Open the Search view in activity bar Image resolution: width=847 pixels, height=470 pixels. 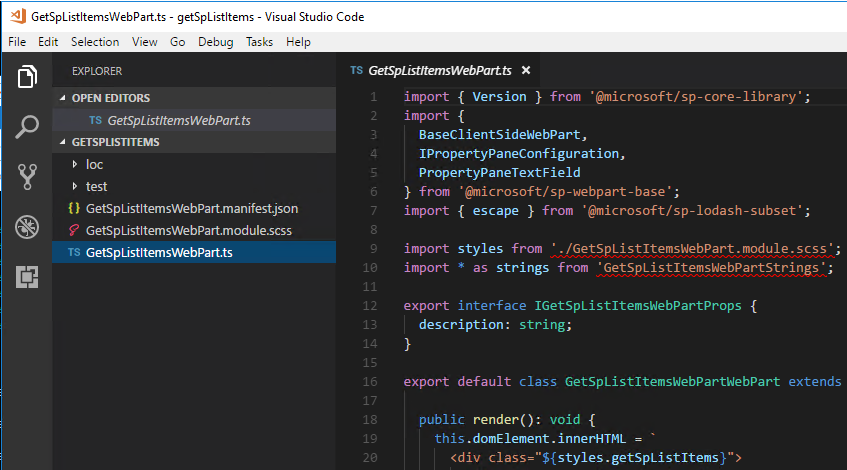[x=27, y=127]
